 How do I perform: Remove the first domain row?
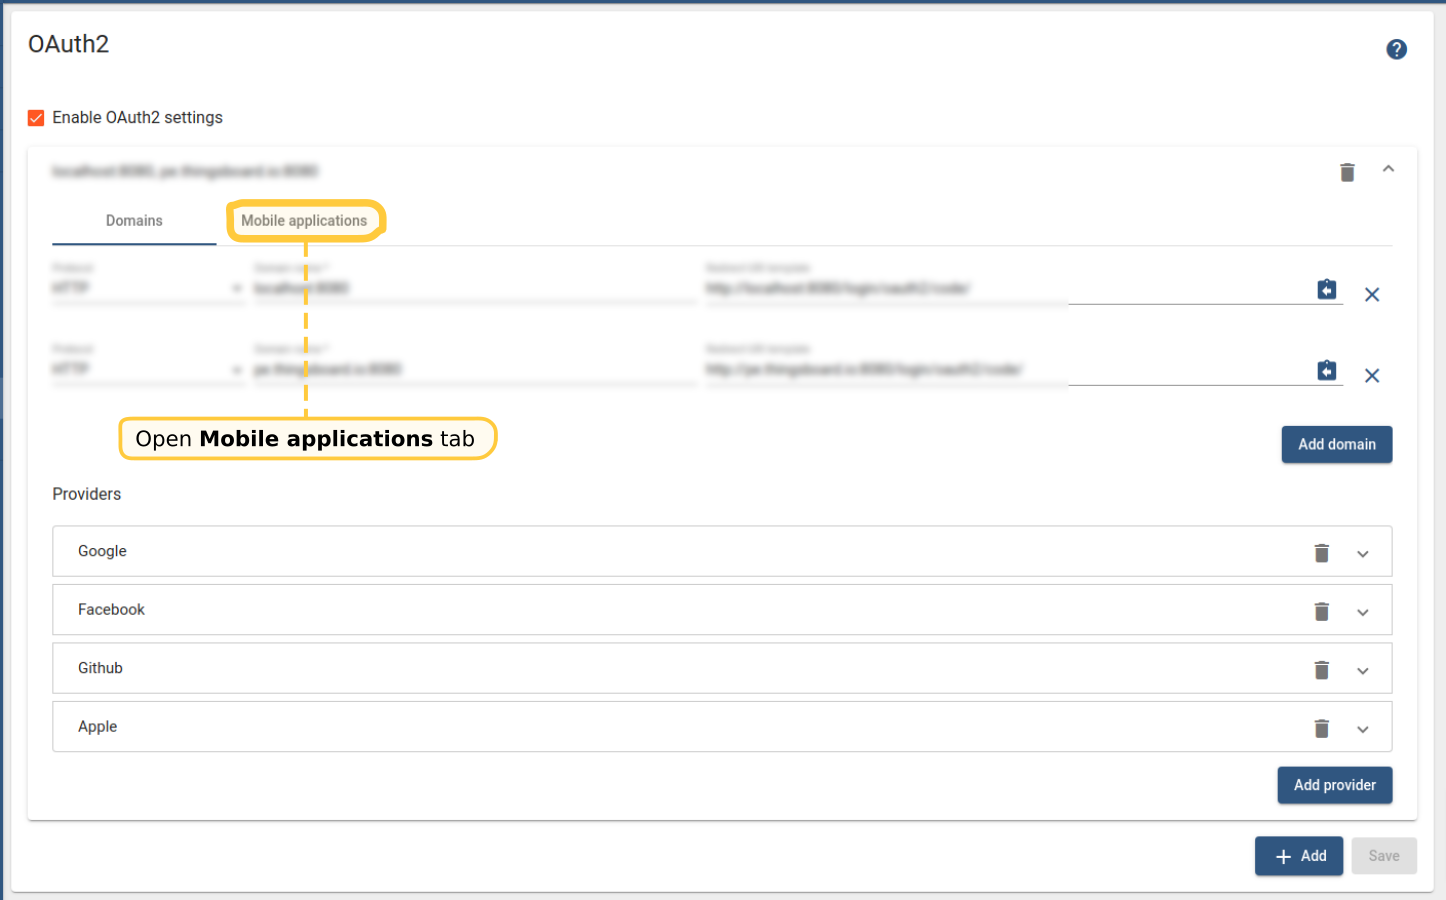coord(1372,295)
